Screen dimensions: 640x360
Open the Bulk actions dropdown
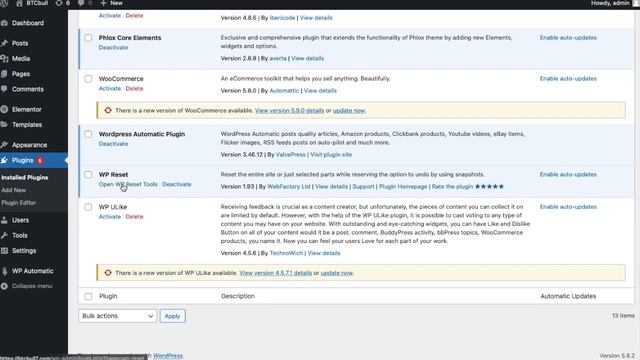[118, 316]
